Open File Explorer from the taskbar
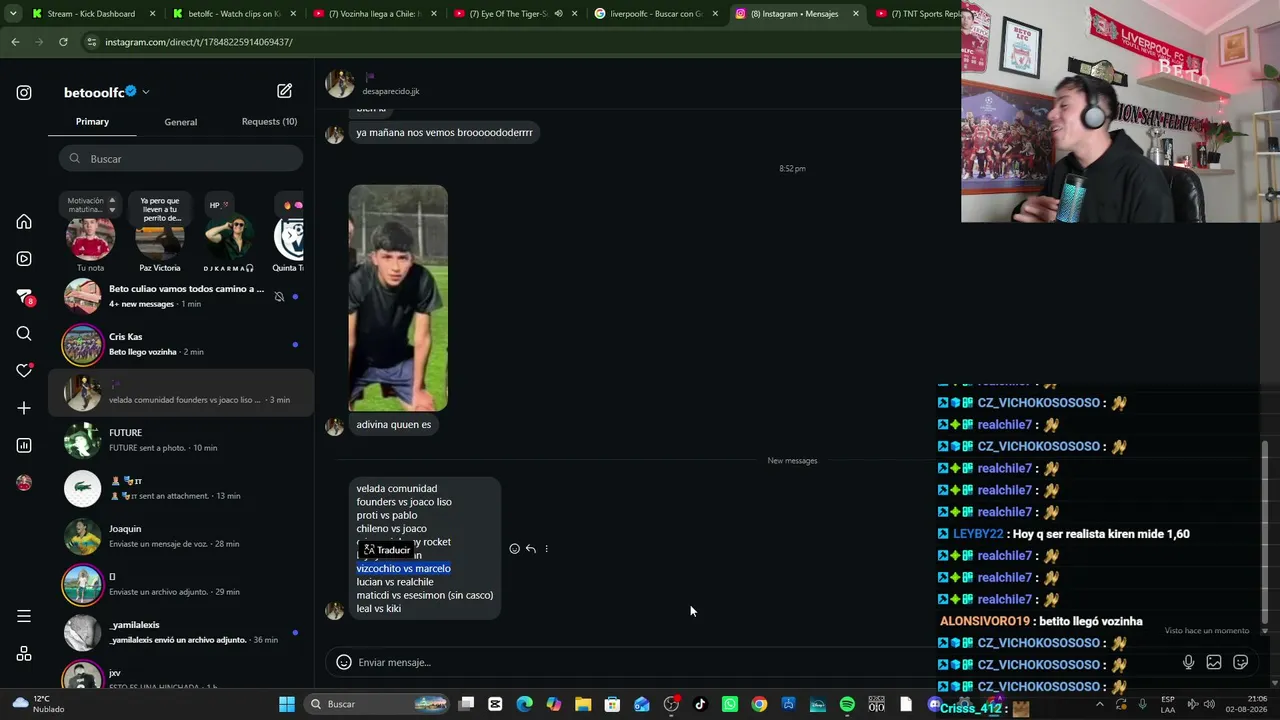The image size is (1280, 720). [x=583, y=704]
